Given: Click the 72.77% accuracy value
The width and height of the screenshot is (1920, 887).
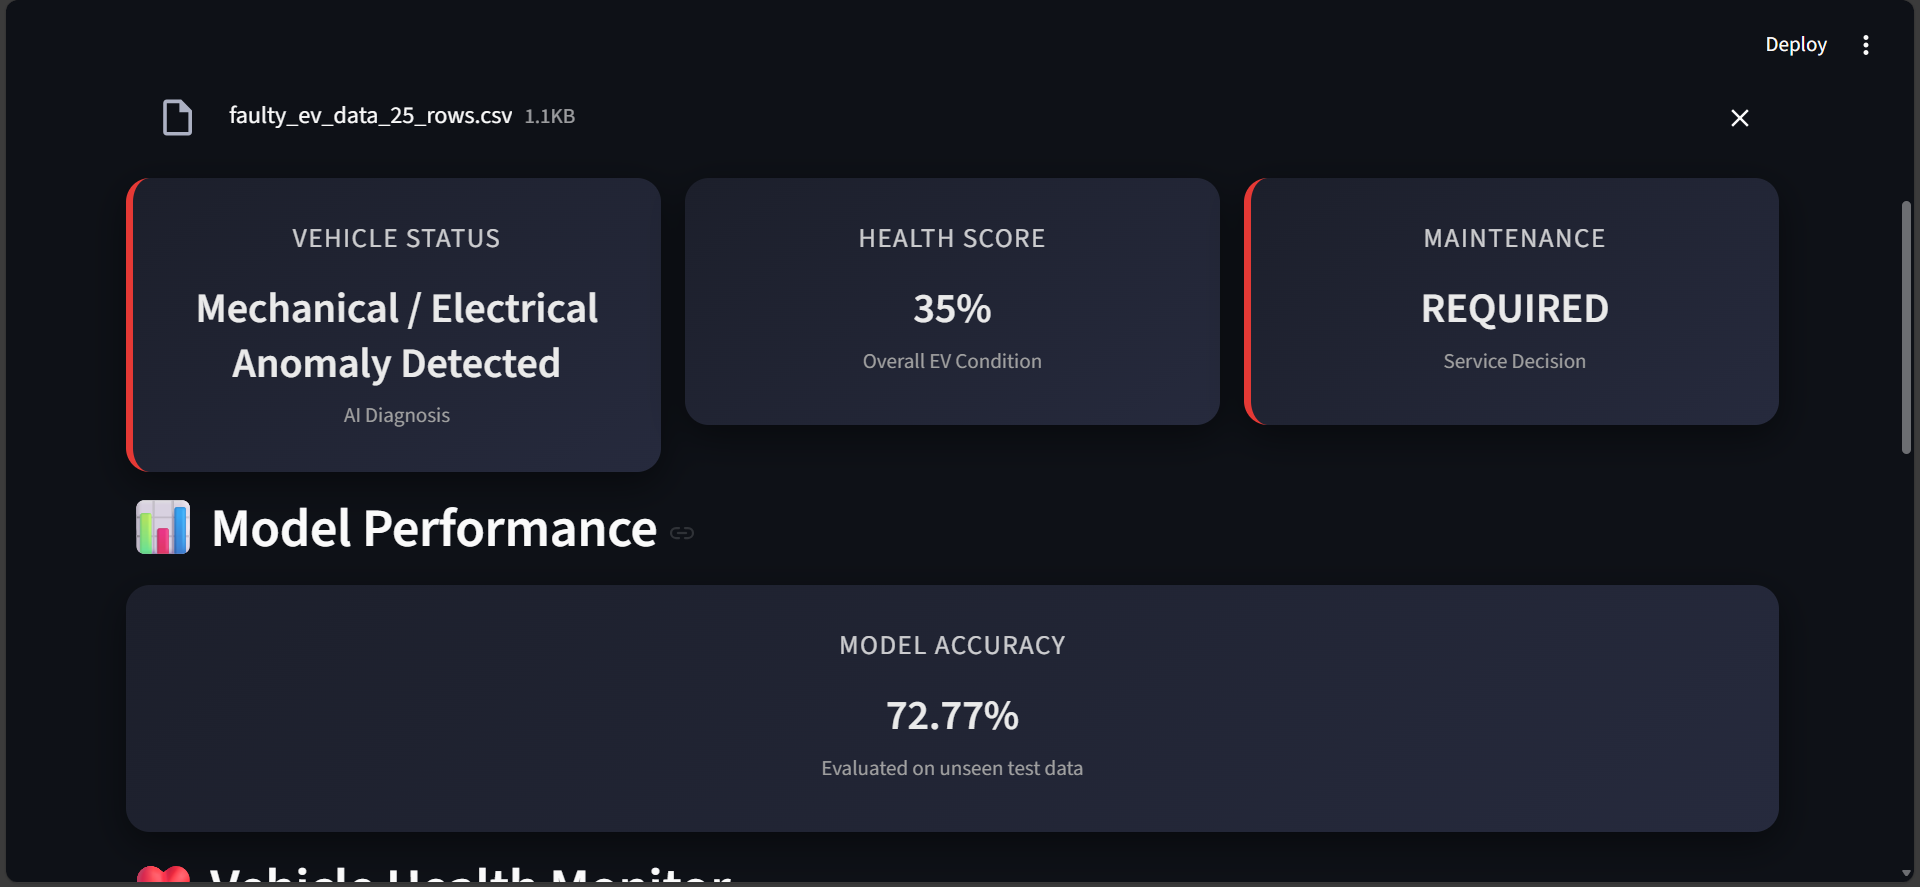Looking at the screenshot, I should (x=952, y=716).
